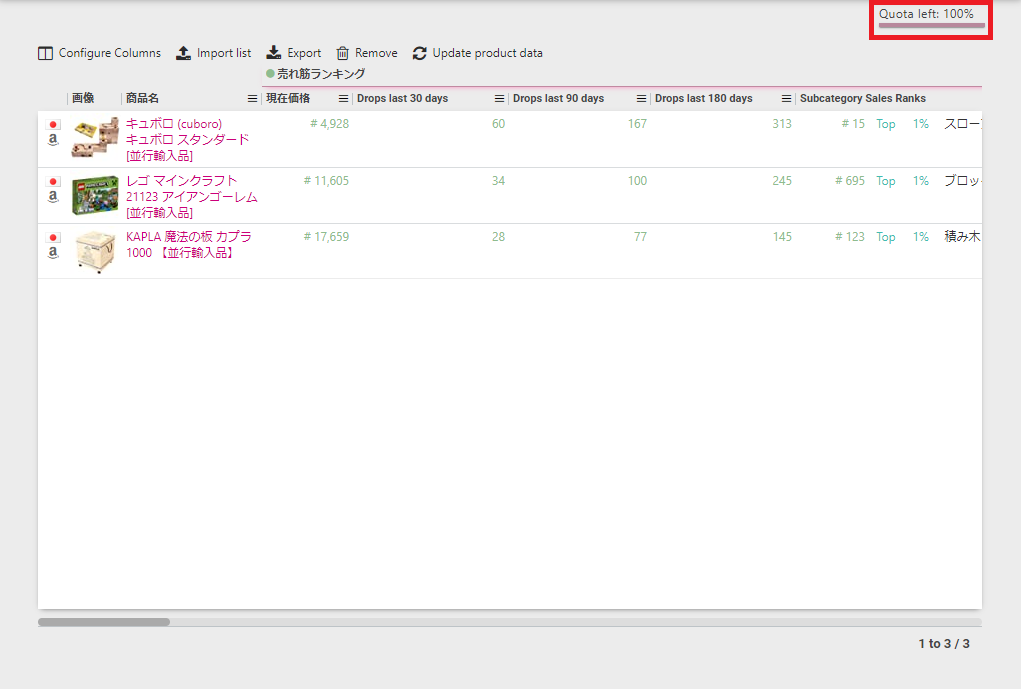Sort by Drops last 90 days header
Viewport: 1021px width, 689px height.
(558, 98)
